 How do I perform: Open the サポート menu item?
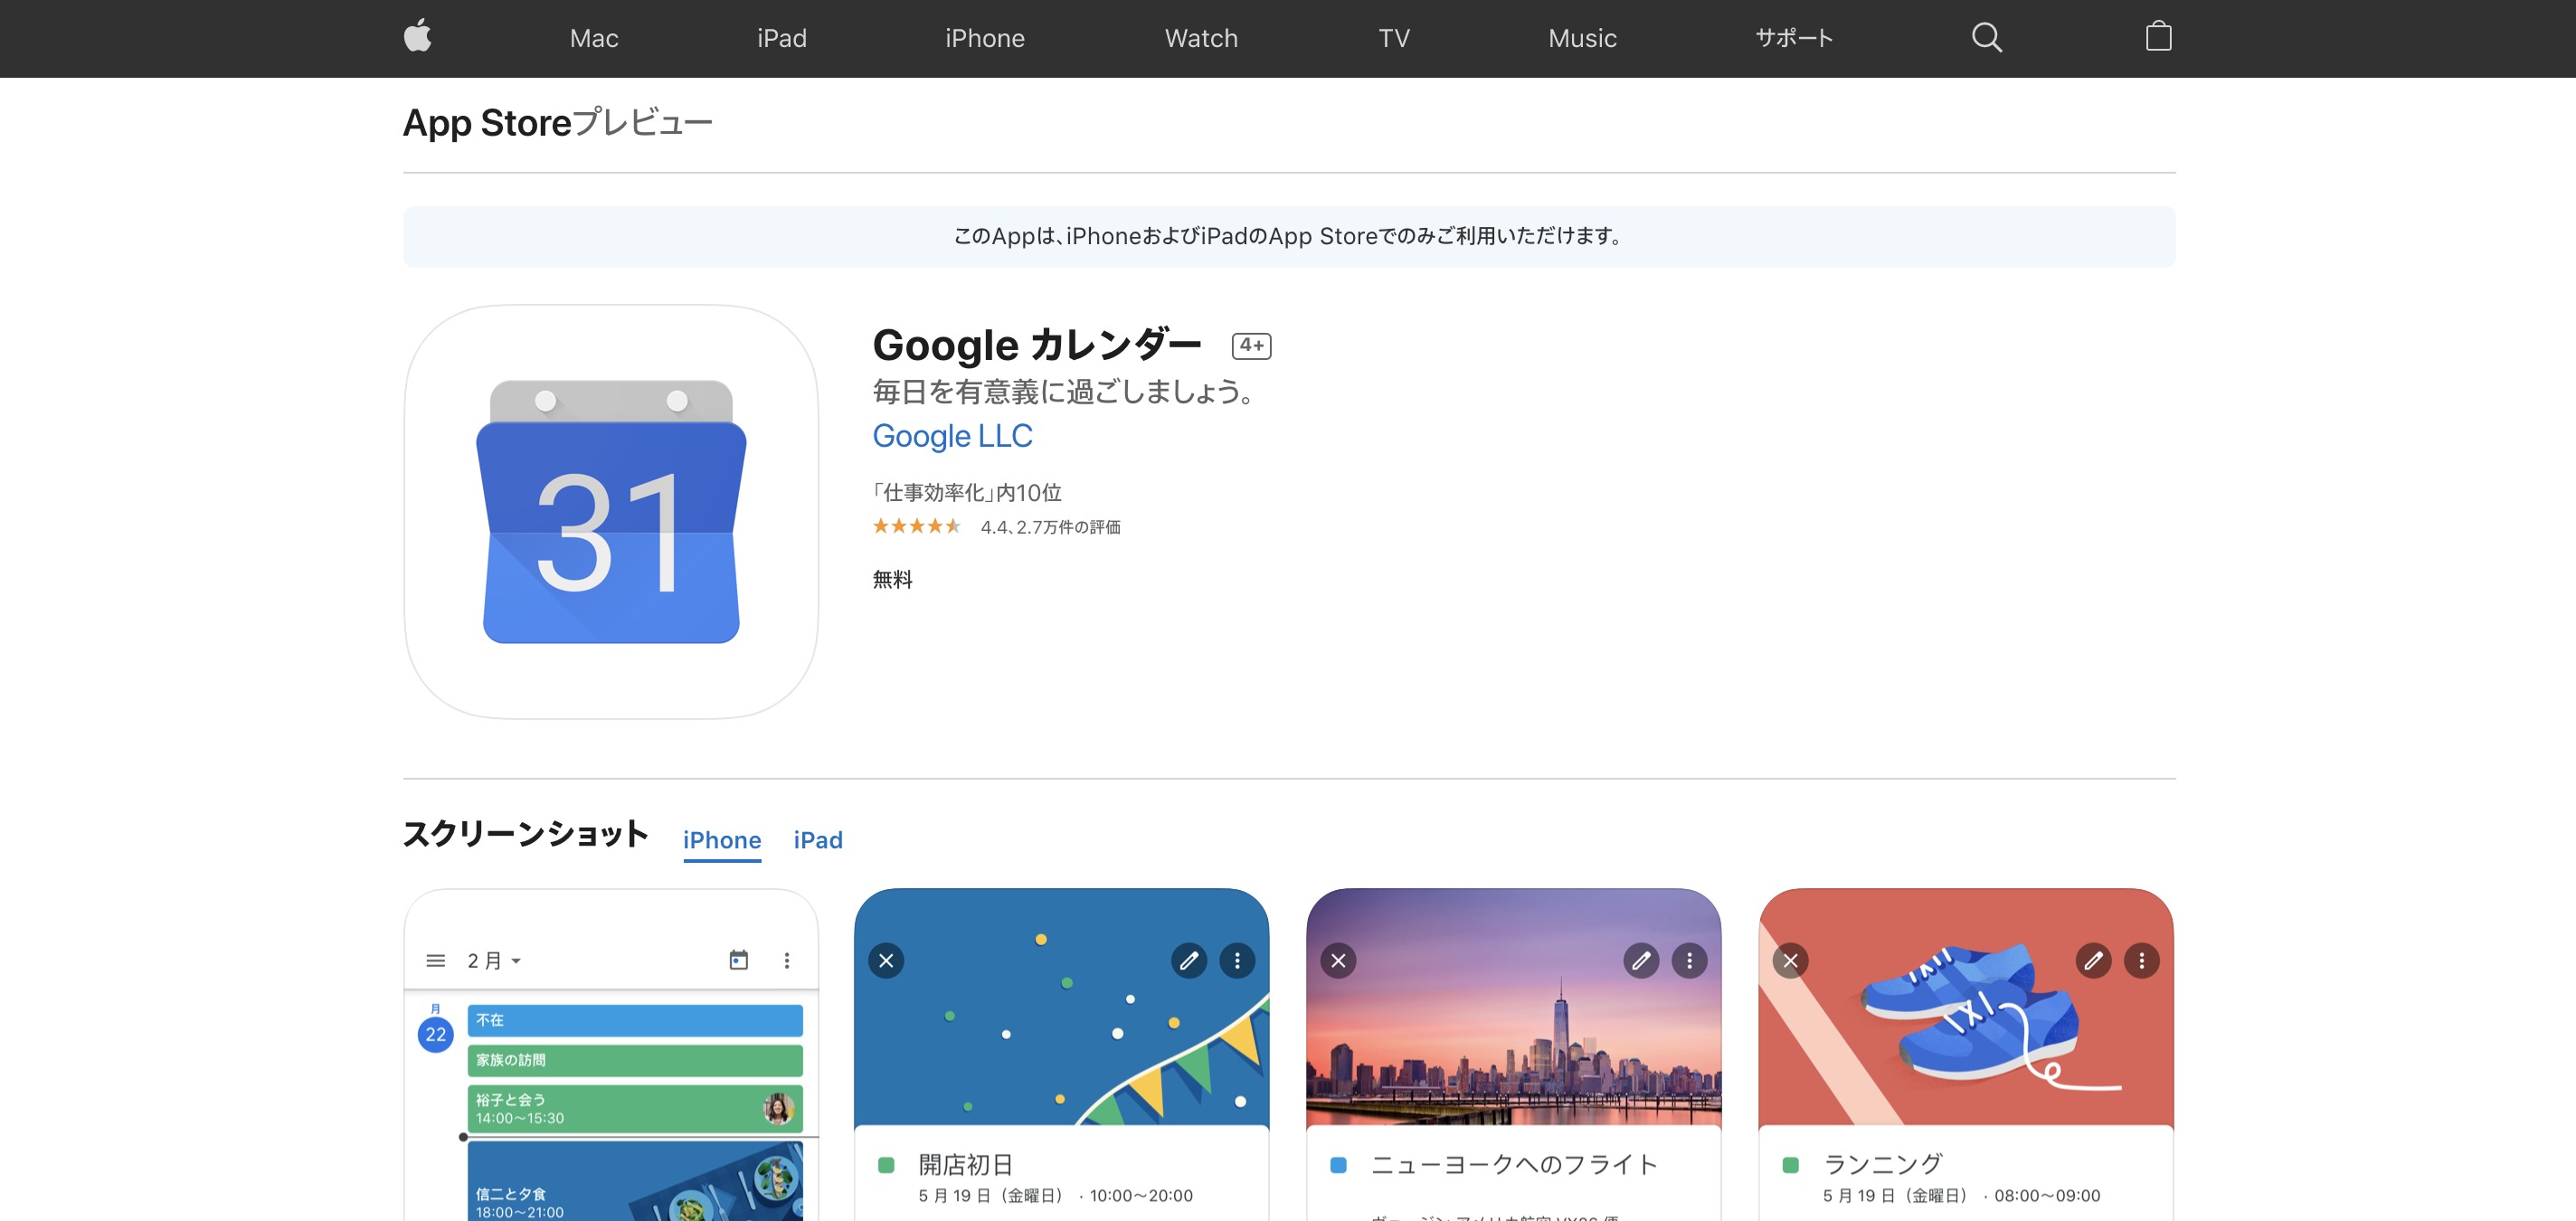point(1794,38)
